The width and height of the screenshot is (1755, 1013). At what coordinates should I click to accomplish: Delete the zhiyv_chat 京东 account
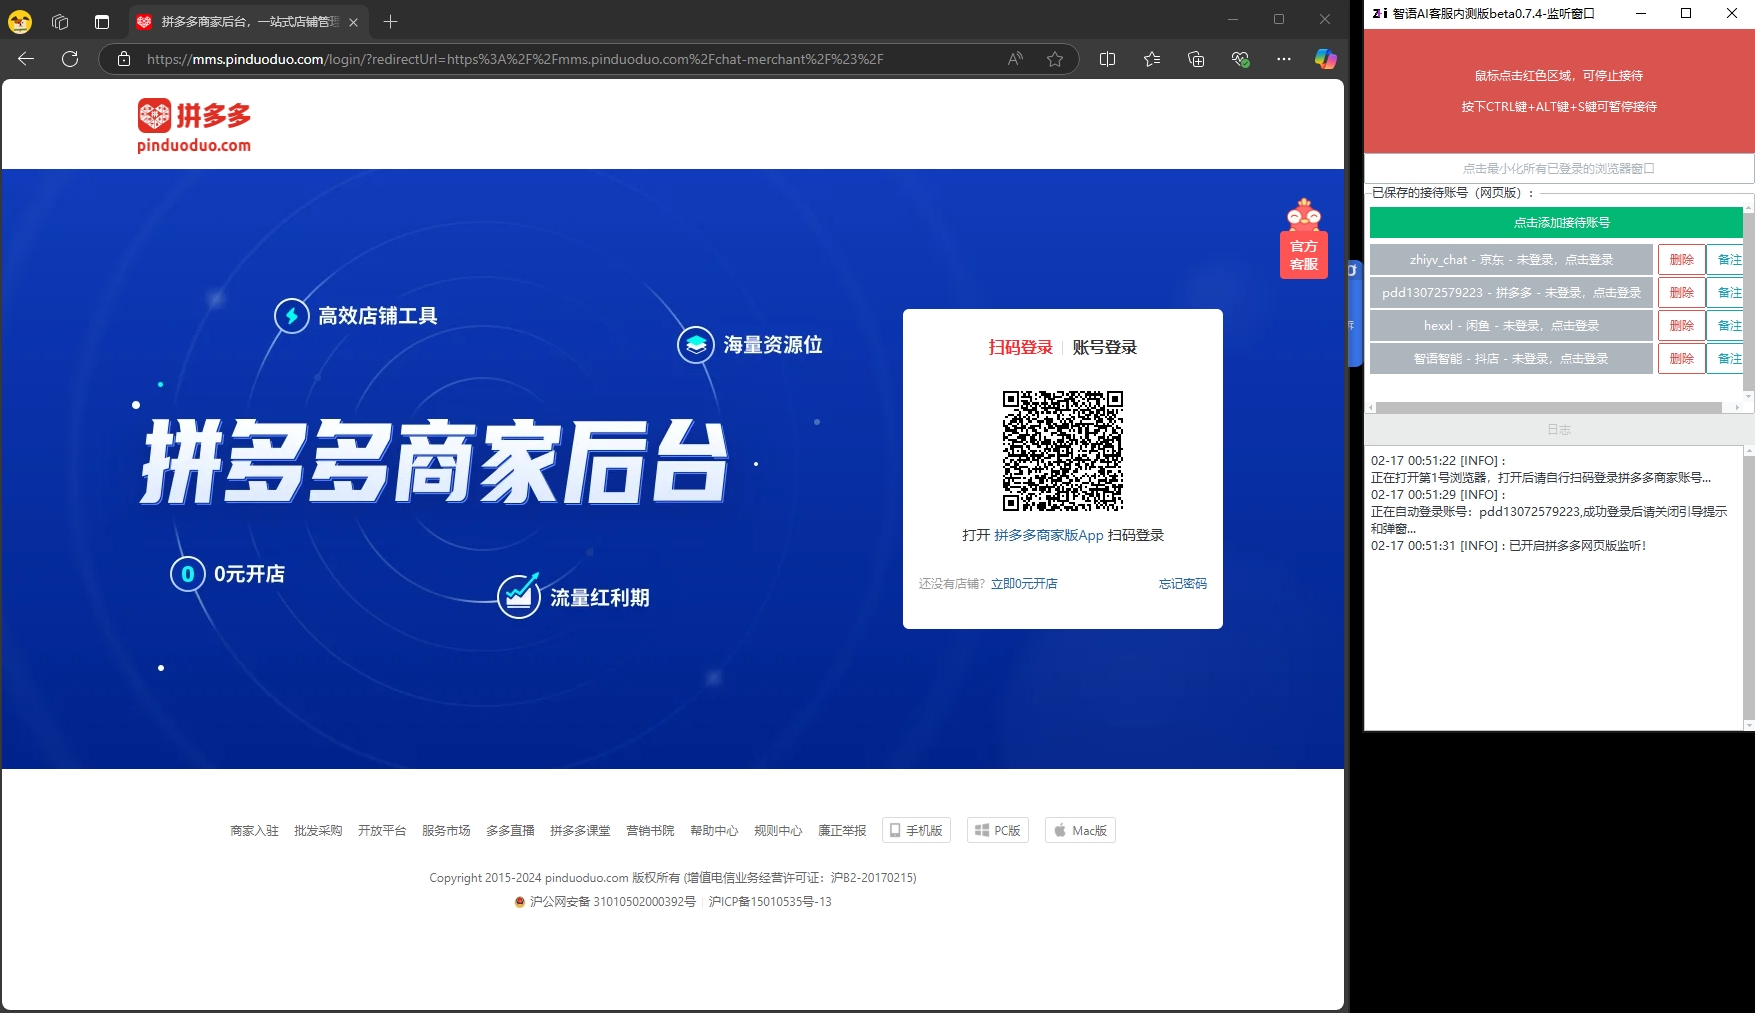pos(1681,260)
